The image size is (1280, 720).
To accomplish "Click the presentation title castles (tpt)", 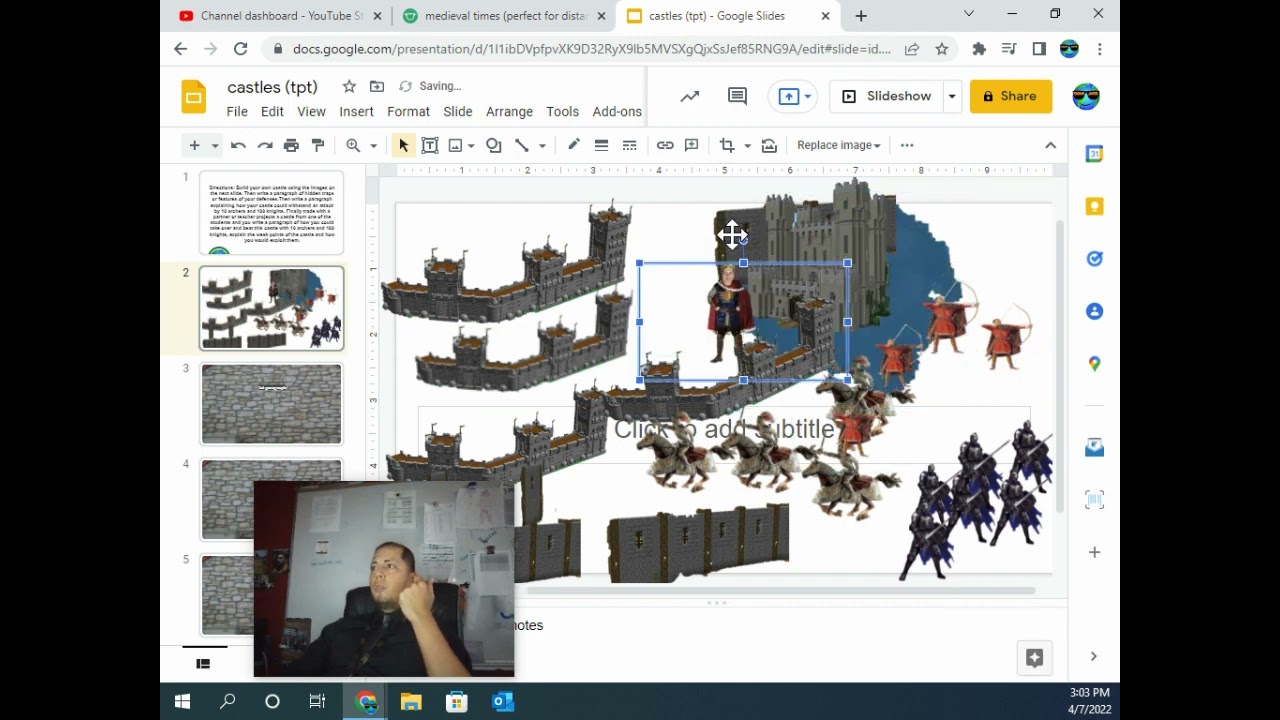I will coord(272,87).
